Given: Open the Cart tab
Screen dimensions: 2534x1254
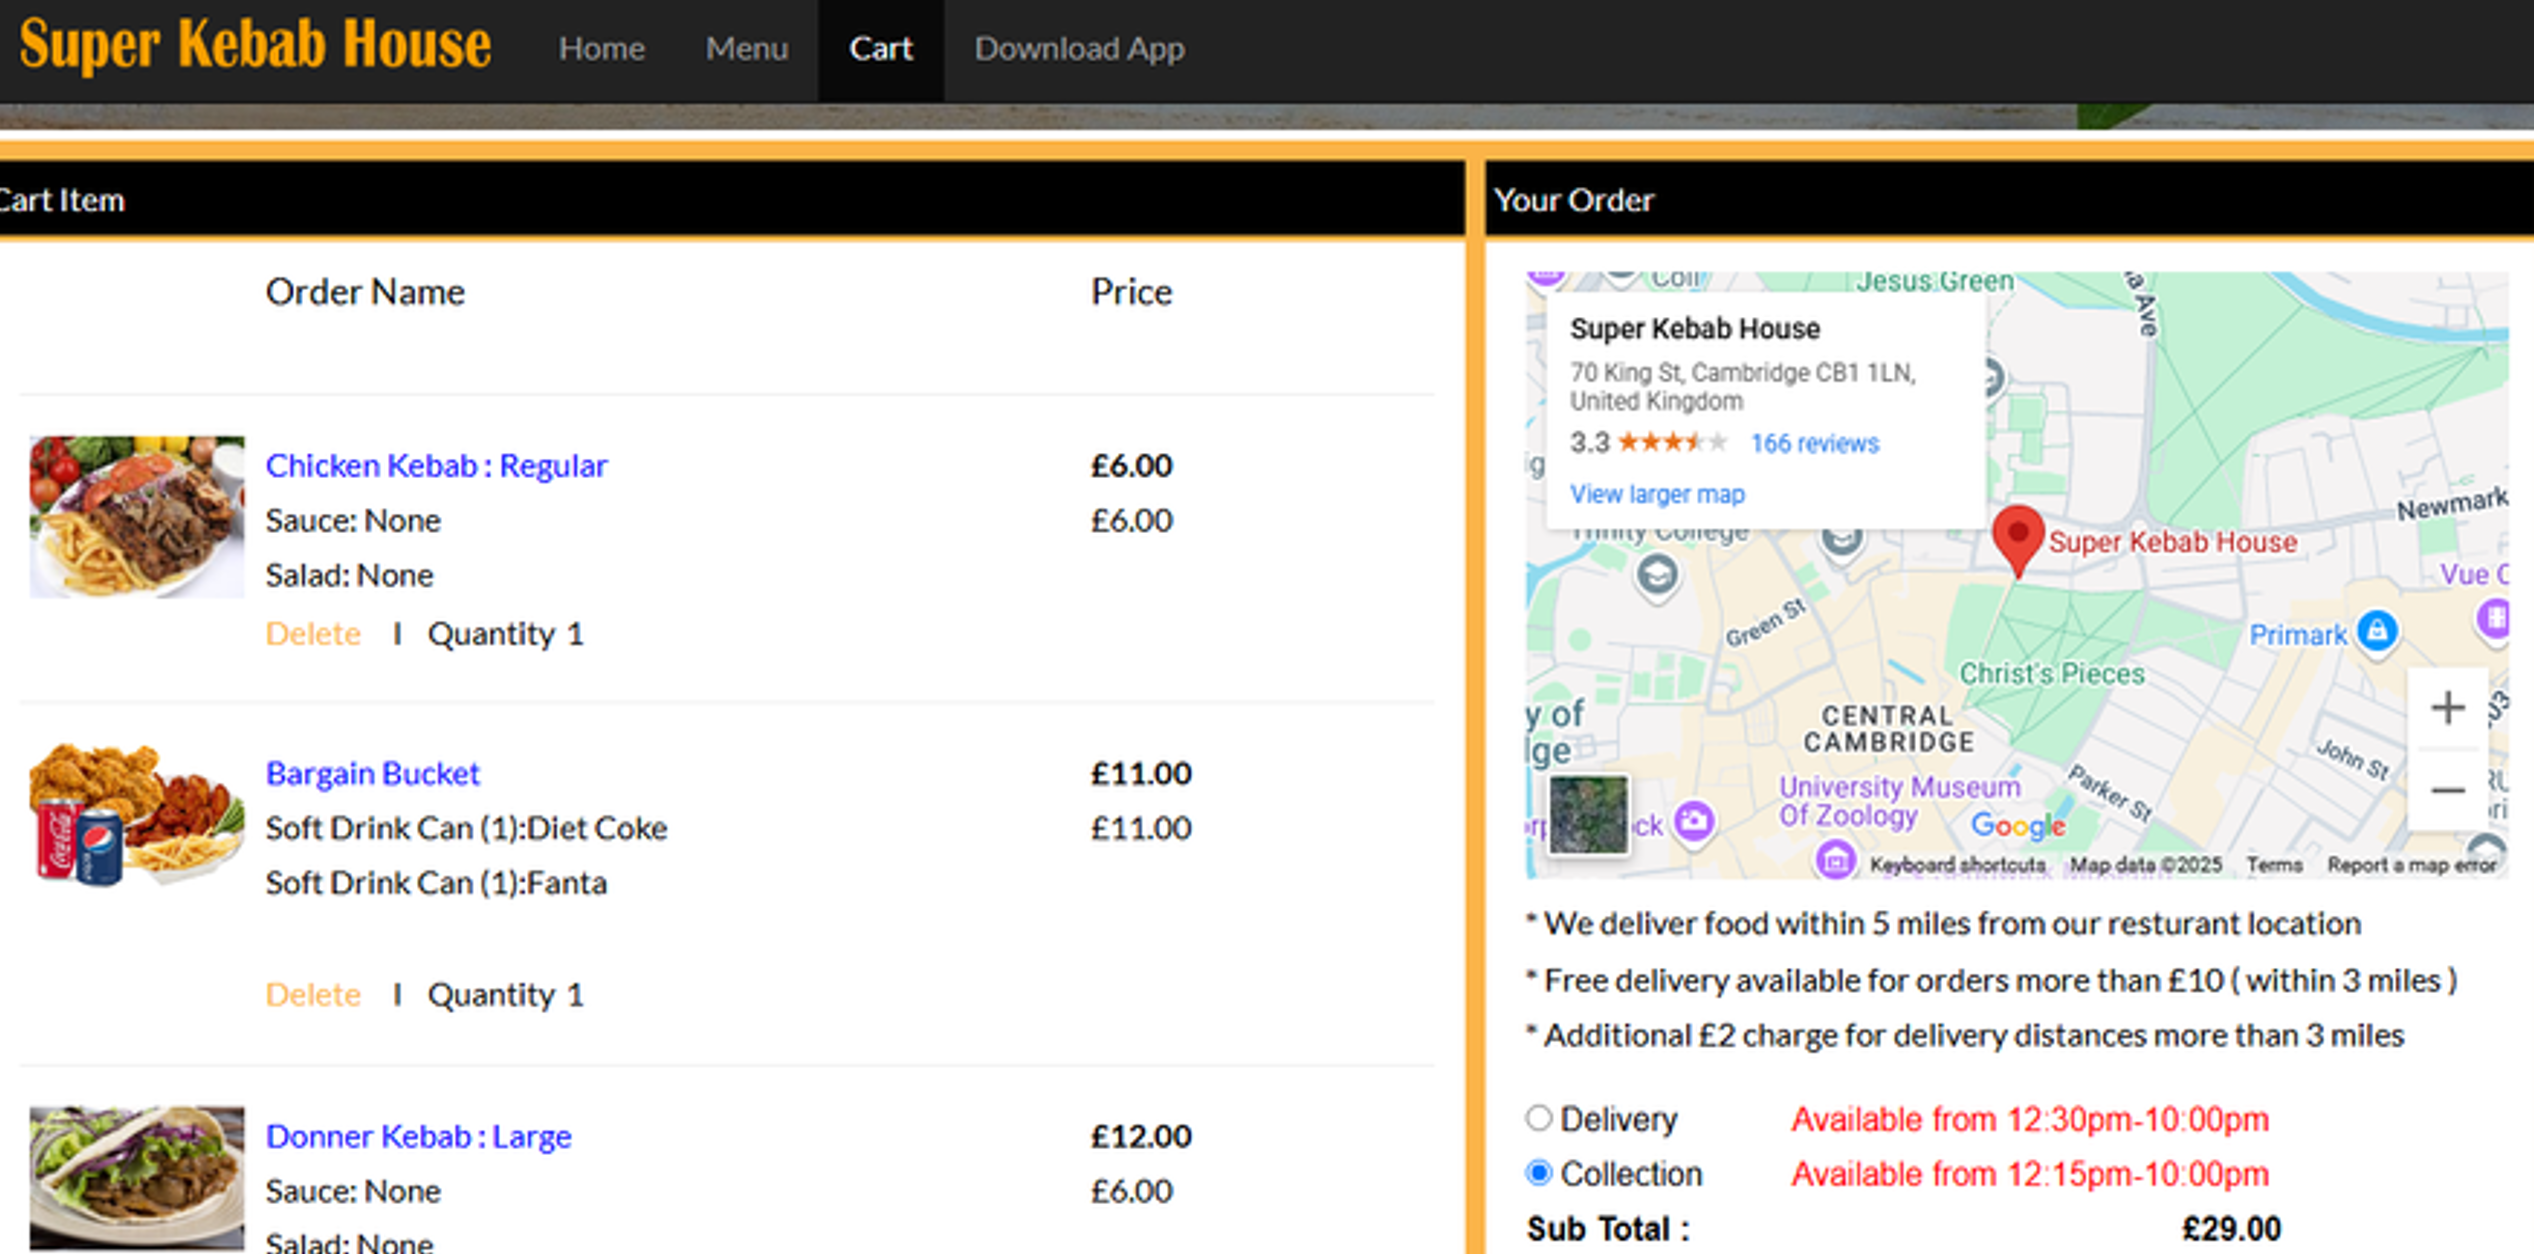Looking at the screenshot, I should click(880, 48).
